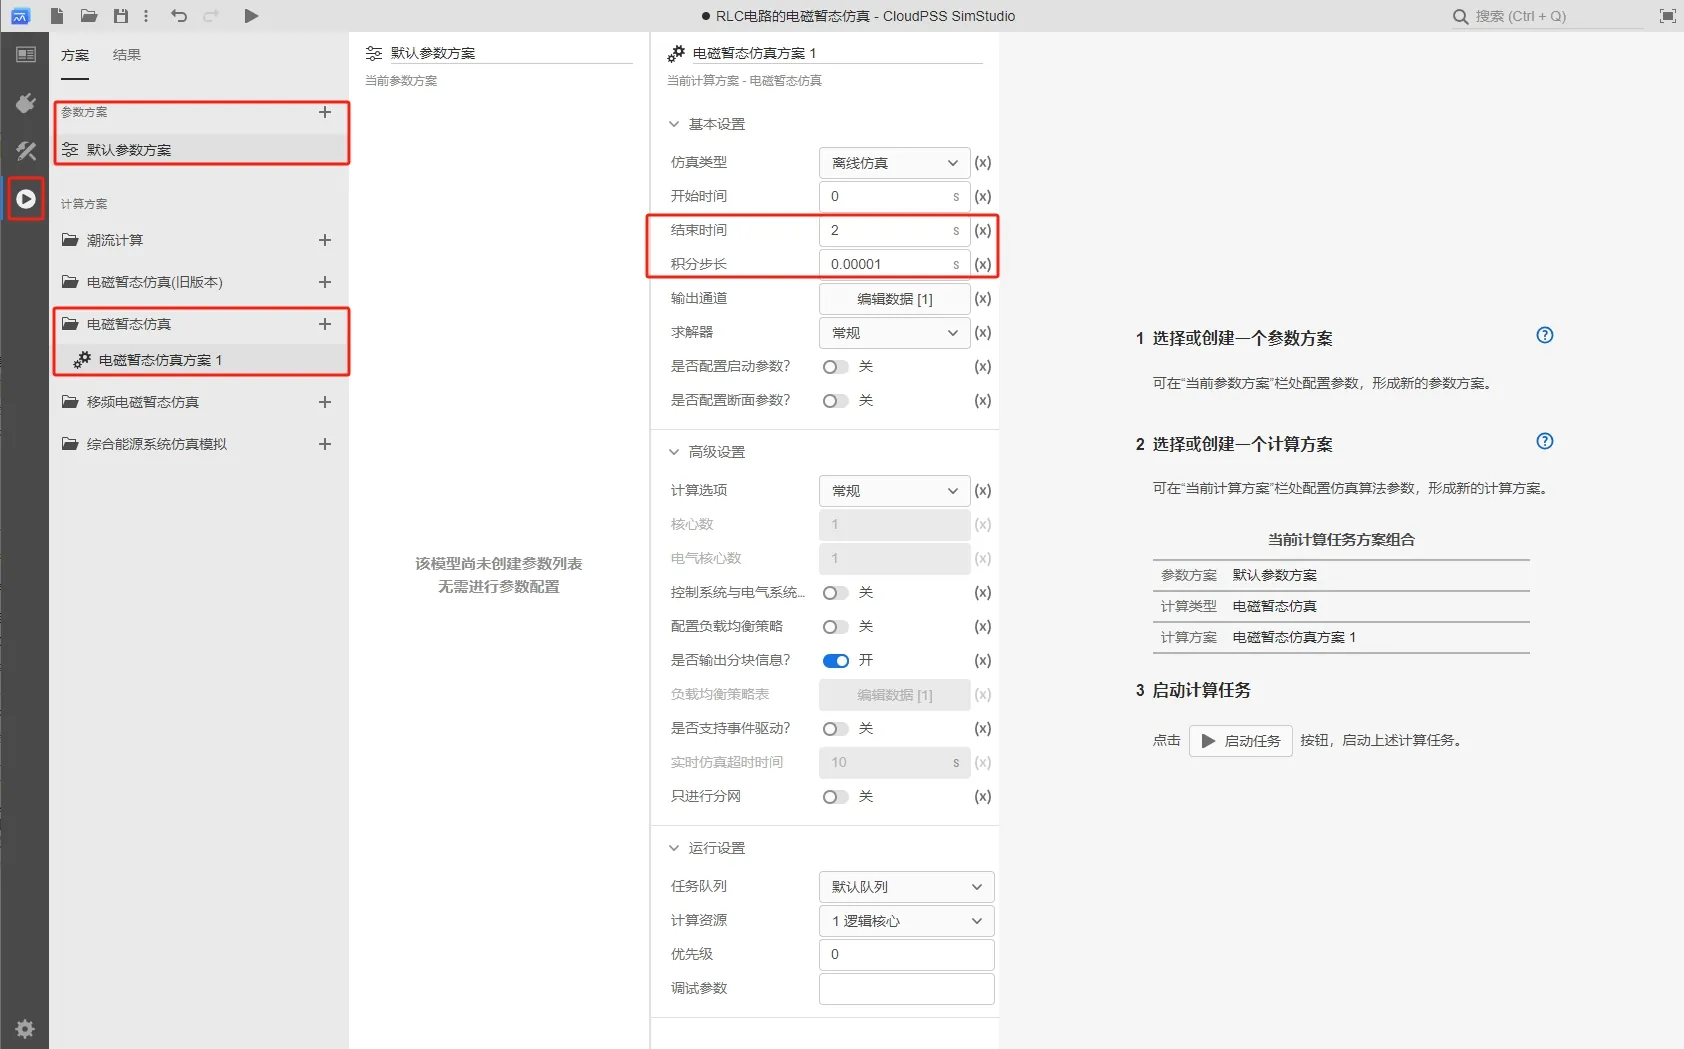
Task: Add 电磁暂态仿真 scheme with plus icon
Action: click(x=325, y=324)
